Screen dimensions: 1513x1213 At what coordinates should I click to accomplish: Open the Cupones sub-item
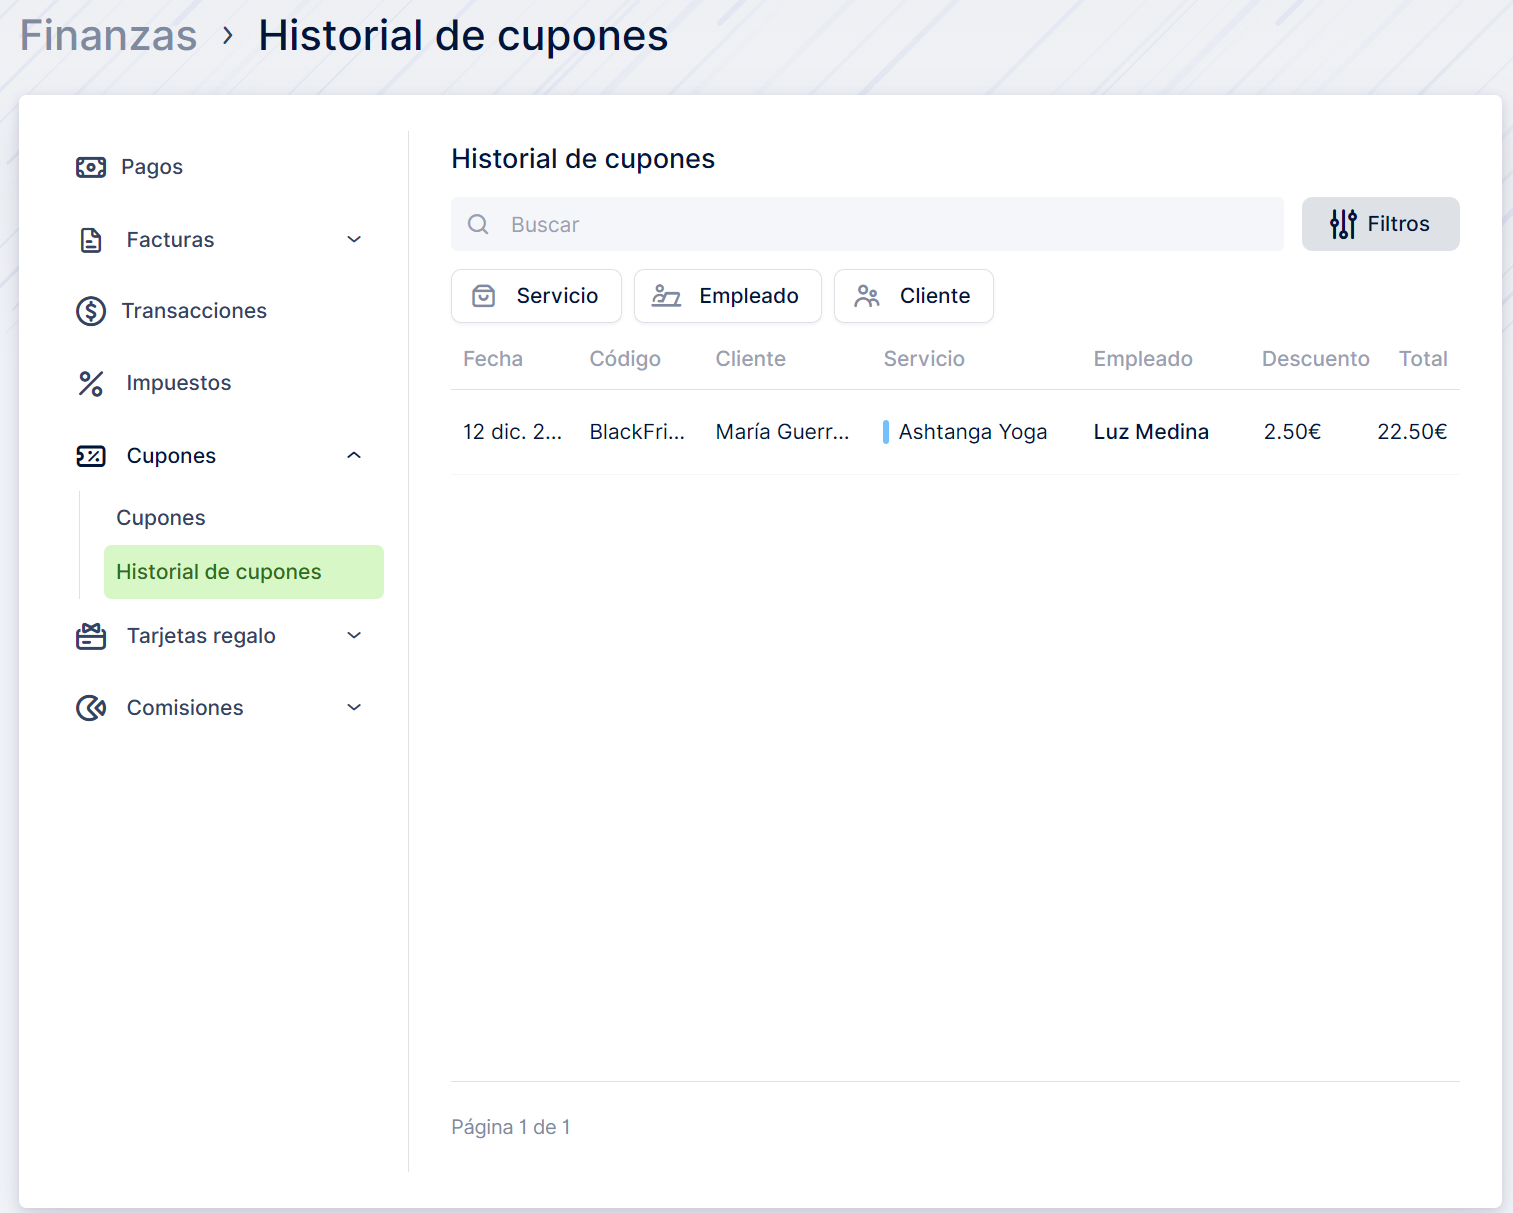point(161,518)
